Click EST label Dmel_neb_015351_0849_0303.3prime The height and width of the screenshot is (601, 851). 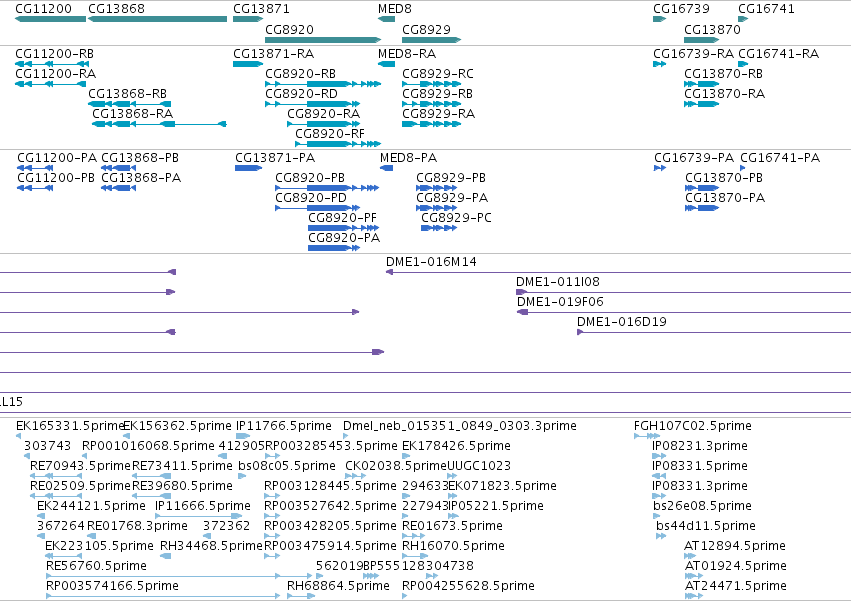tap(460, 426)
